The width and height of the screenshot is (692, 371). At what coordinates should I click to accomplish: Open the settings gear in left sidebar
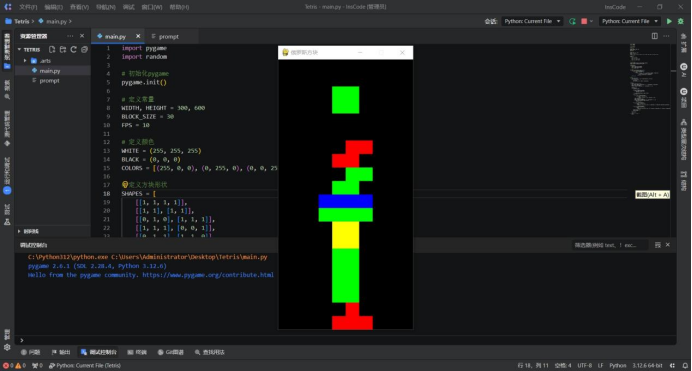point(7,347)
